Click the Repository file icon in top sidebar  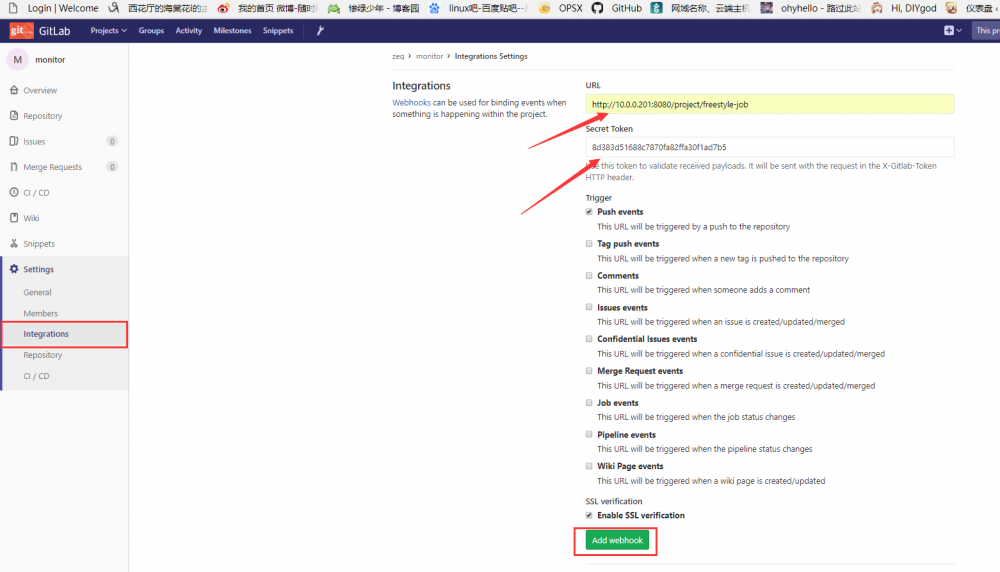coord(14,115)
